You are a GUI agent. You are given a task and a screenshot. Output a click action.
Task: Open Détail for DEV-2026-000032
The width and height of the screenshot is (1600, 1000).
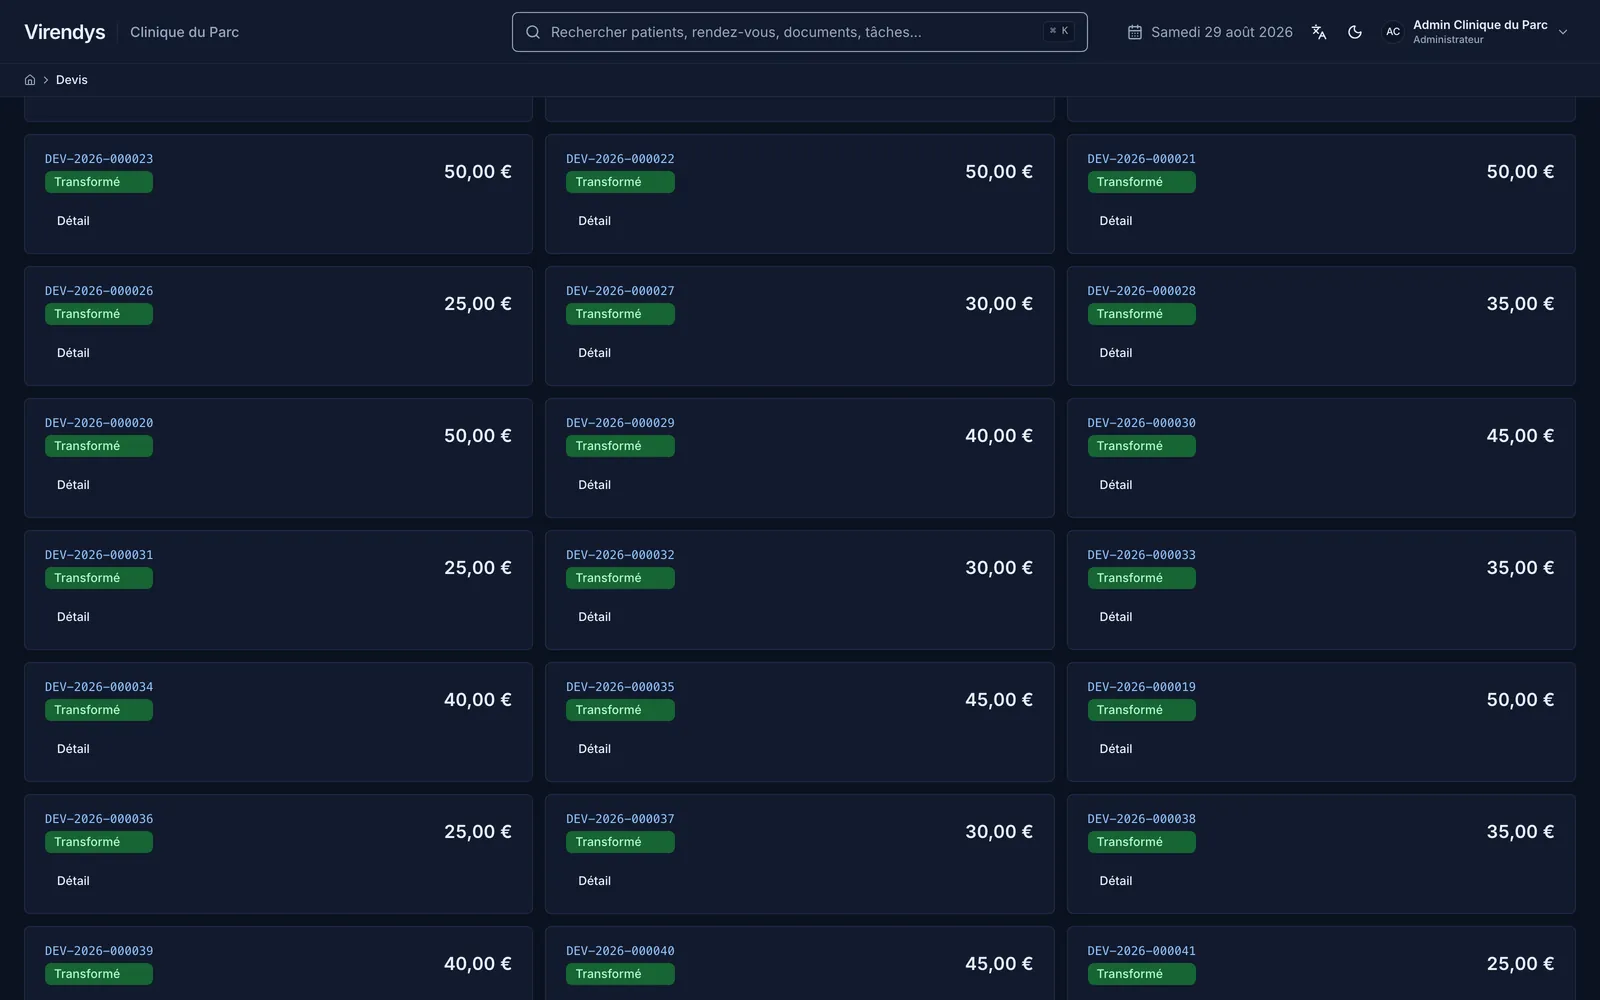[594, 617]
